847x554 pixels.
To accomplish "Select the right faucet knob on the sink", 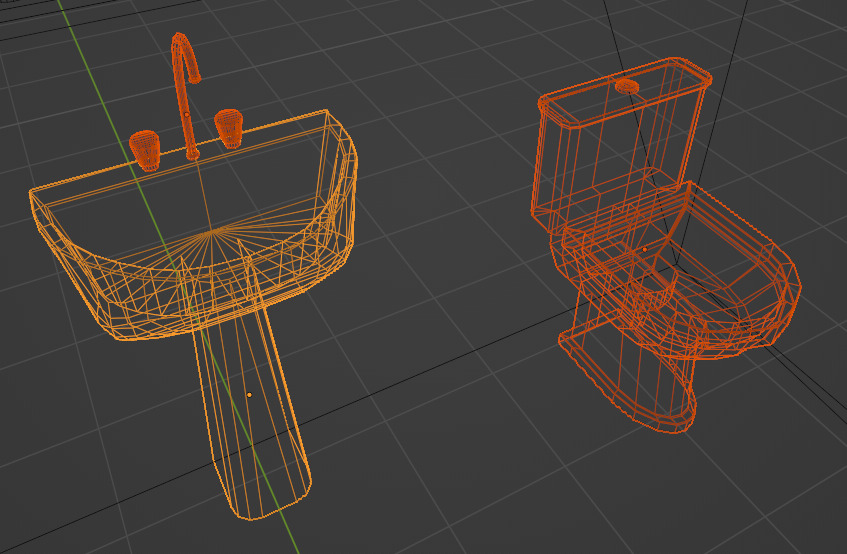I will coord(228,128).
